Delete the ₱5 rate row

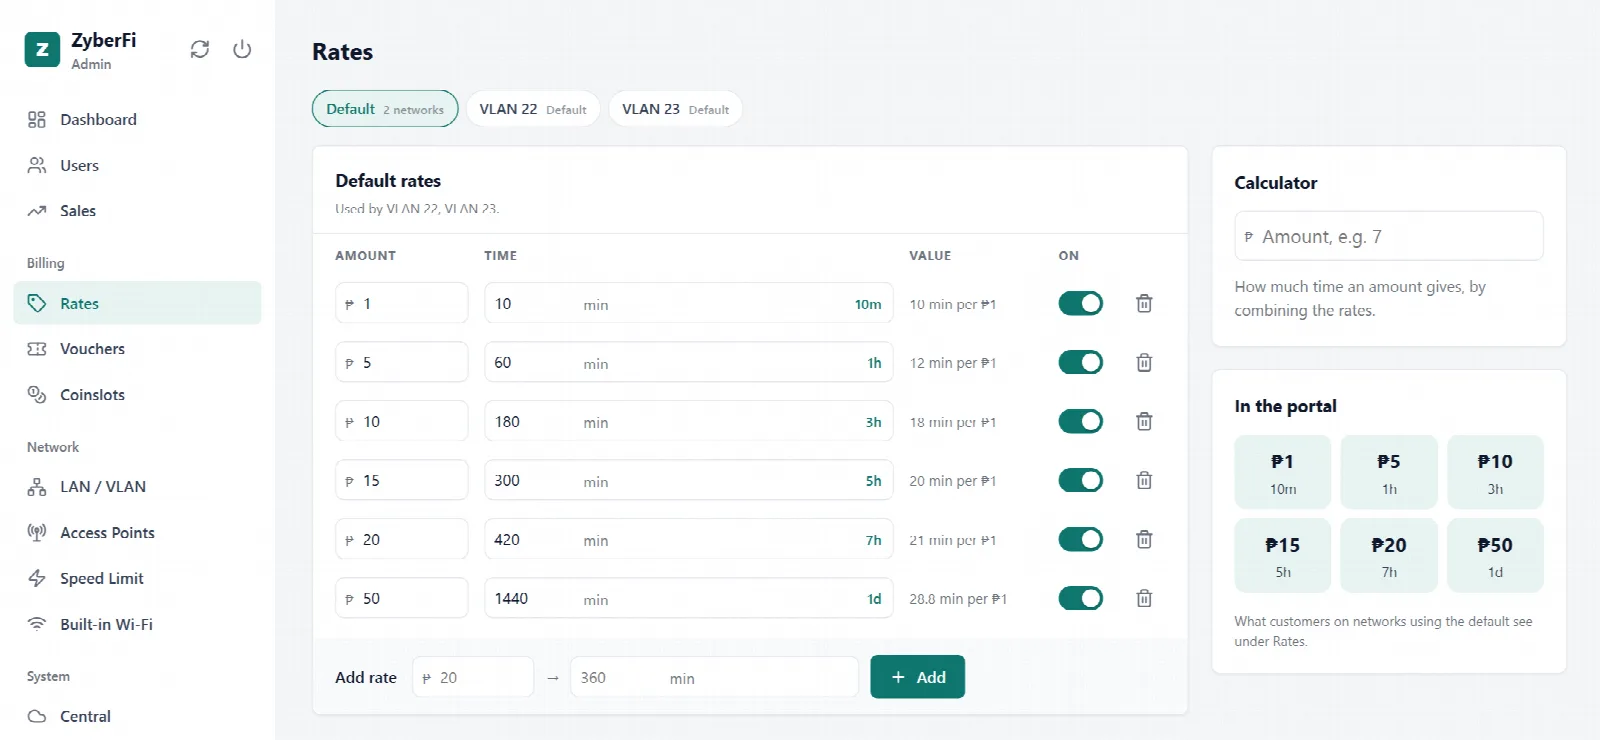click(1144, 362)
